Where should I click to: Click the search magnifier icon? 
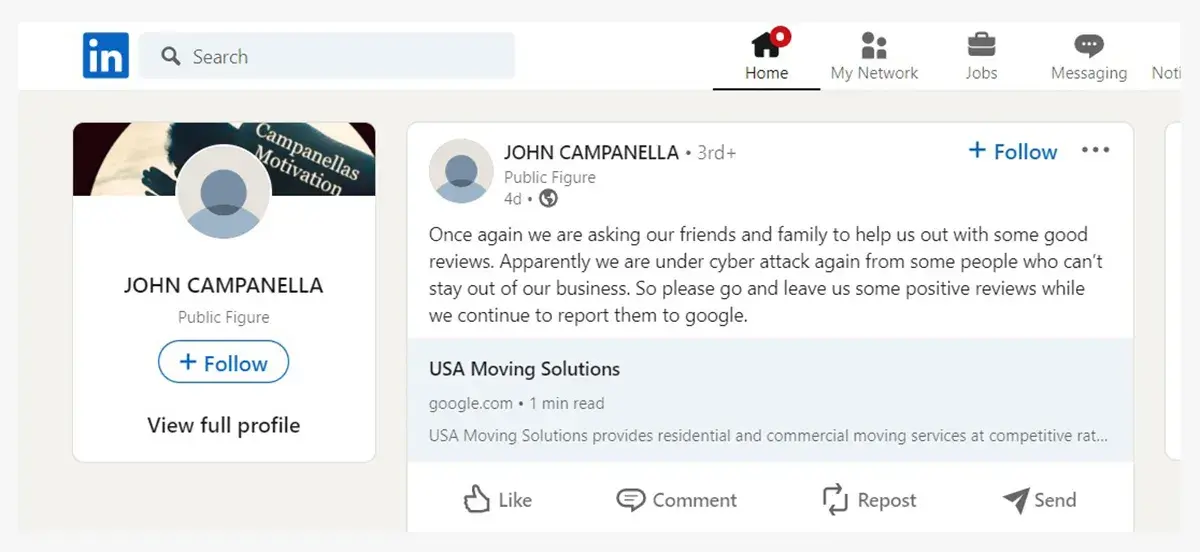point(170,56)
